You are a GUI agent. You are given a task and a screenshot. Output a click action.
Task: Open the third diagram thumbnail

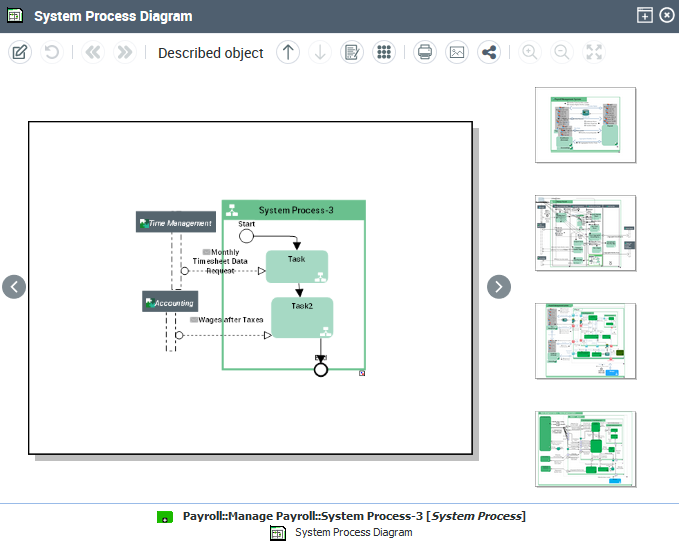(585, 341)
